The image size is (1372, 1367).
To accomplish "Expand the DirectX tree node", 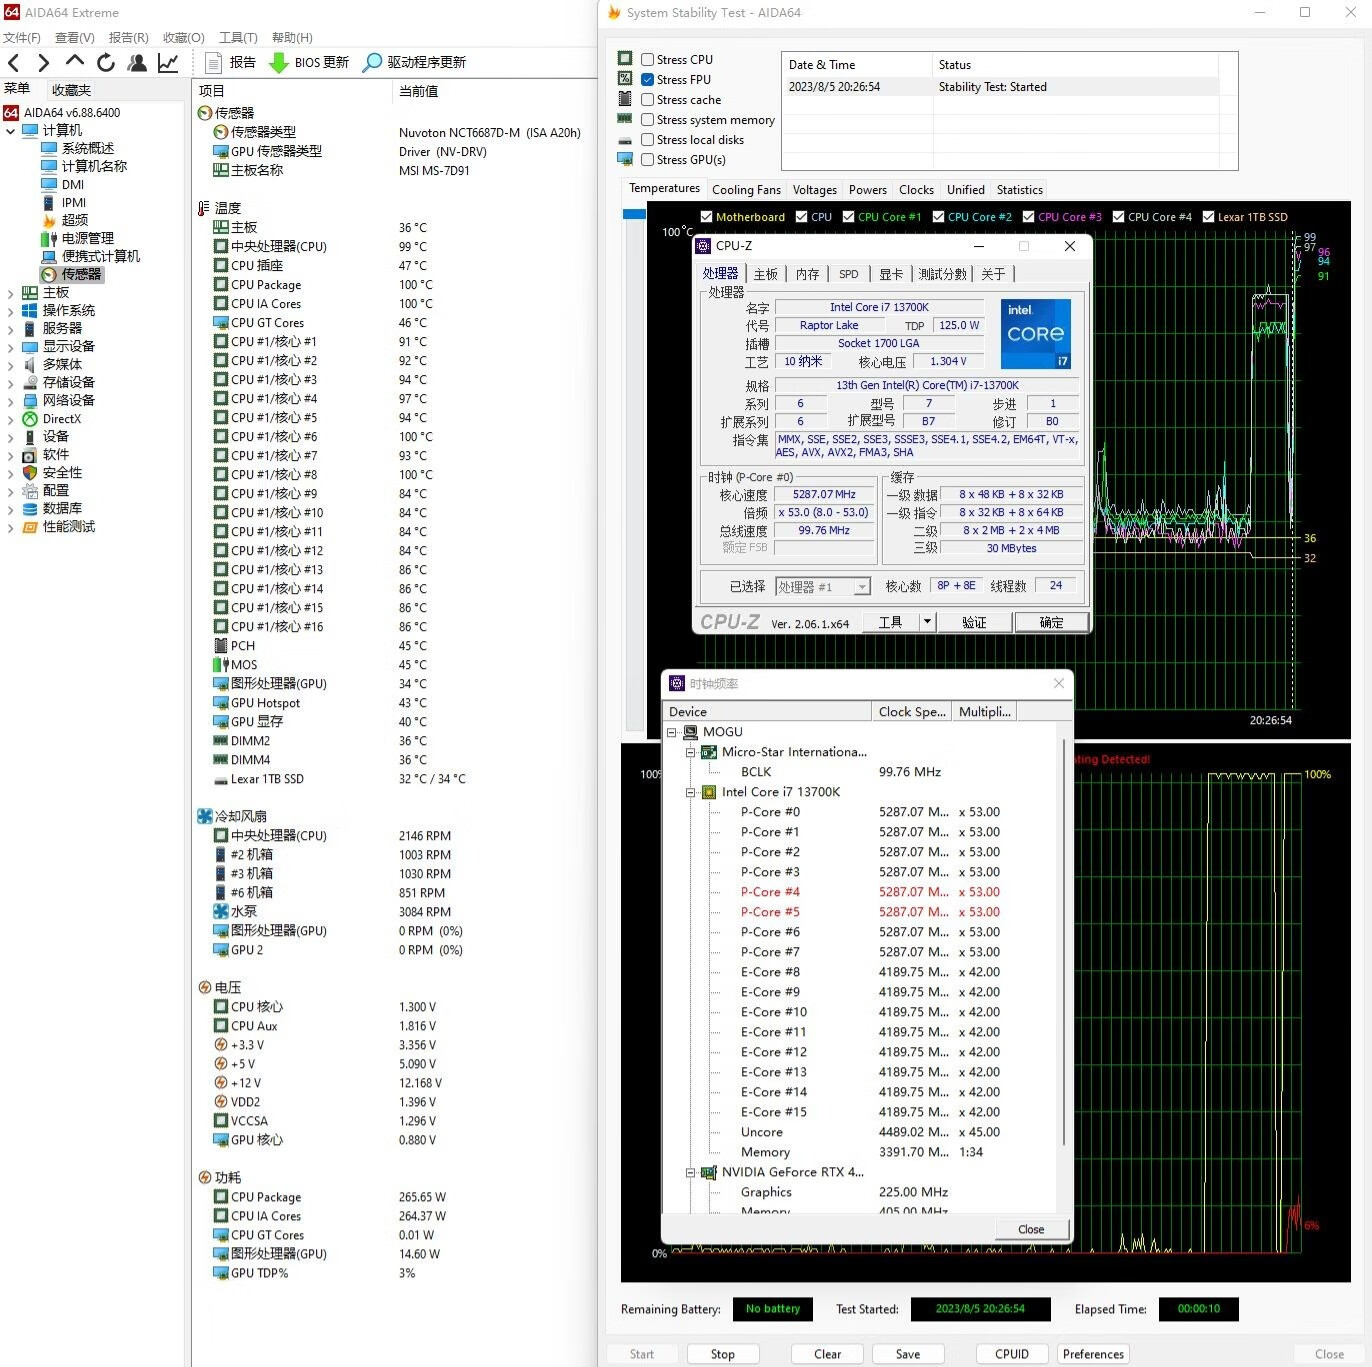I will [10, 419].
